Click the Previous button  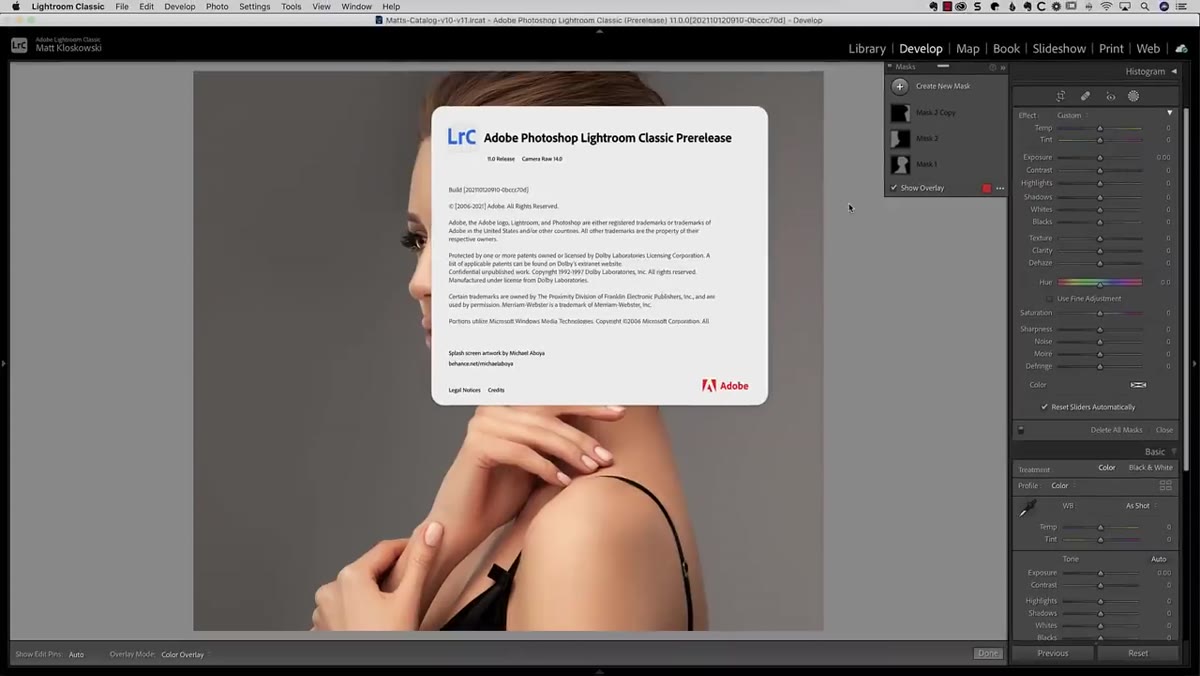point(1052,653)
